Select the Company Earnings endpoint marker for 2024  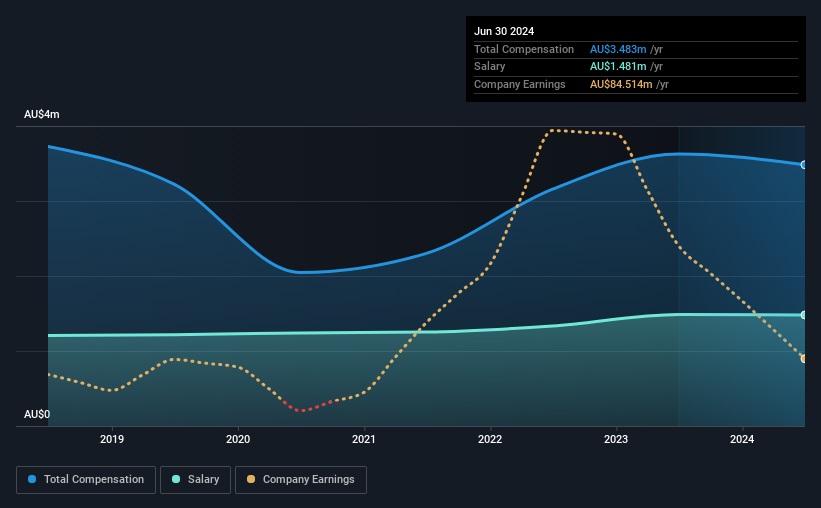(x=804, y=359)
